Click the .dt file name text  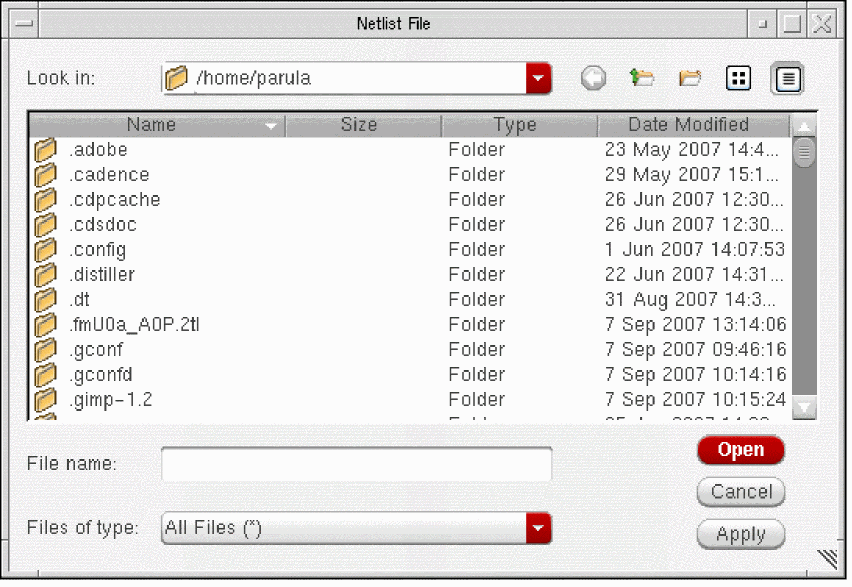click(x=79, y=299)
